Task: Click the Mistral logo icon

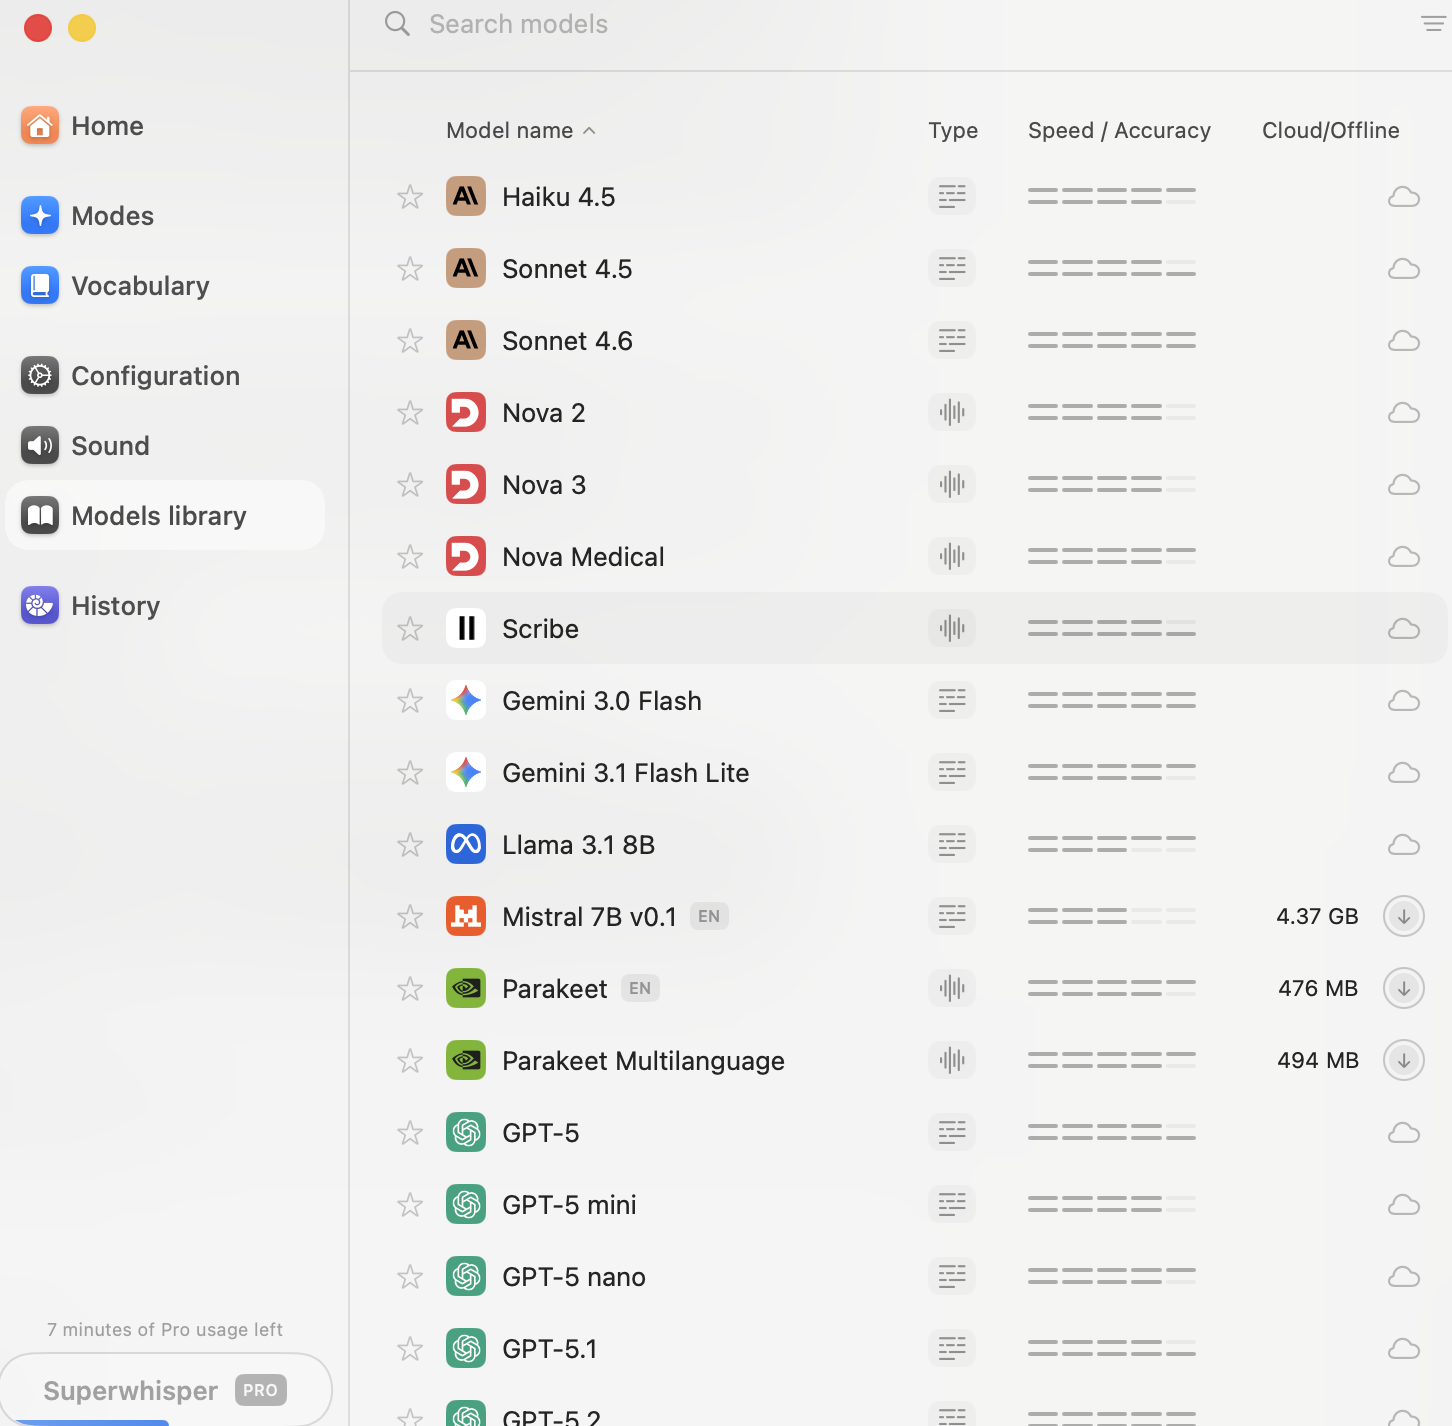Action: click(x=466, y=916)
